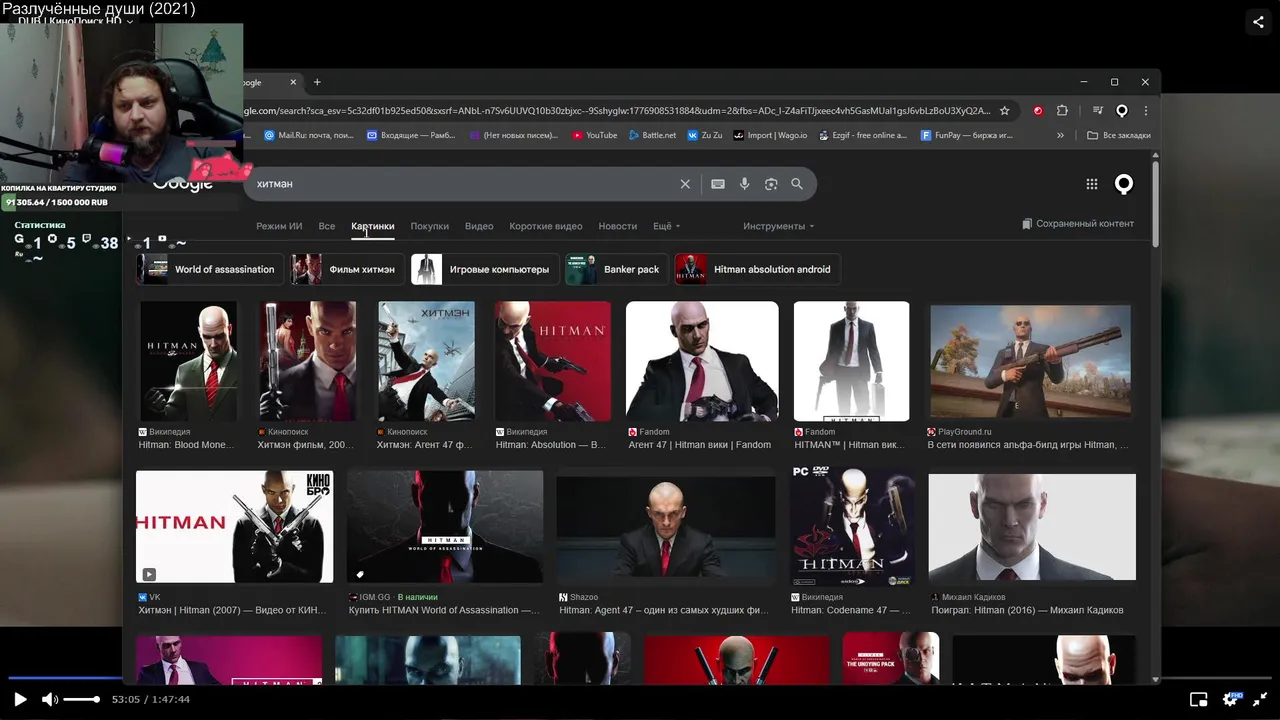Screen dimensions: 1280x720
Task: Open the on-screen keyboard input tool
Action: [717, 184]
